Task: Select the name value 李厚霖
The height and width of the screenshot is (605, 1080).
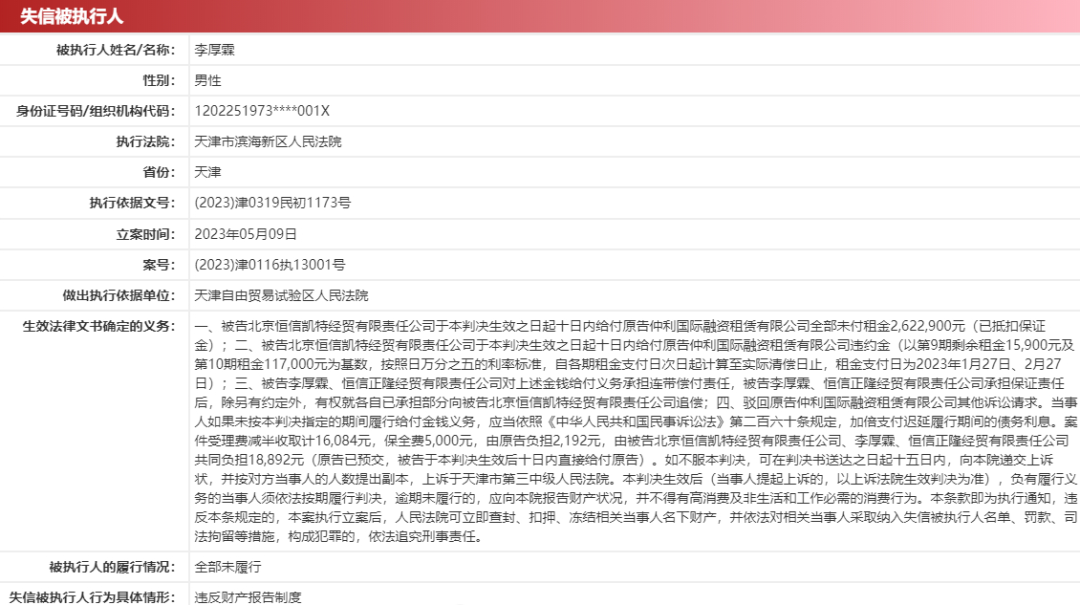Action: [x=214, y=50]
